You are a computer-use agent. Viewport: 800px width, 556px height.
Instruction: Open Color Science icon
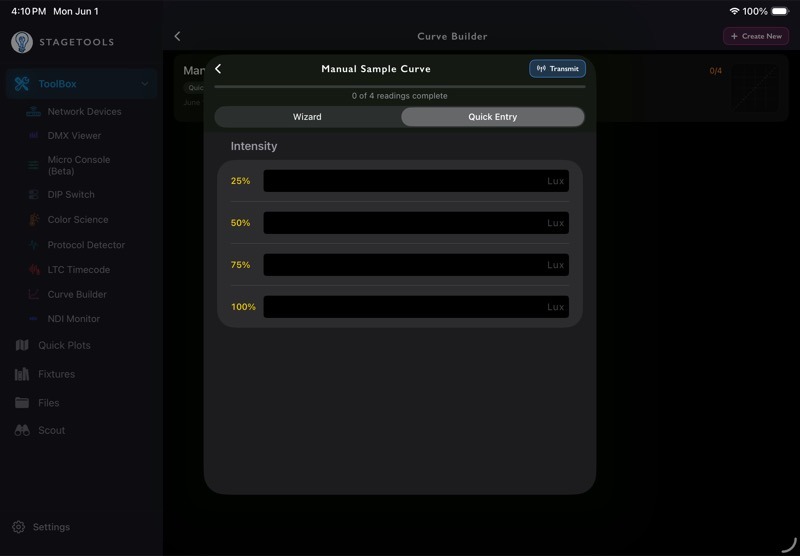pyautogui.click(x=34, y=219)
